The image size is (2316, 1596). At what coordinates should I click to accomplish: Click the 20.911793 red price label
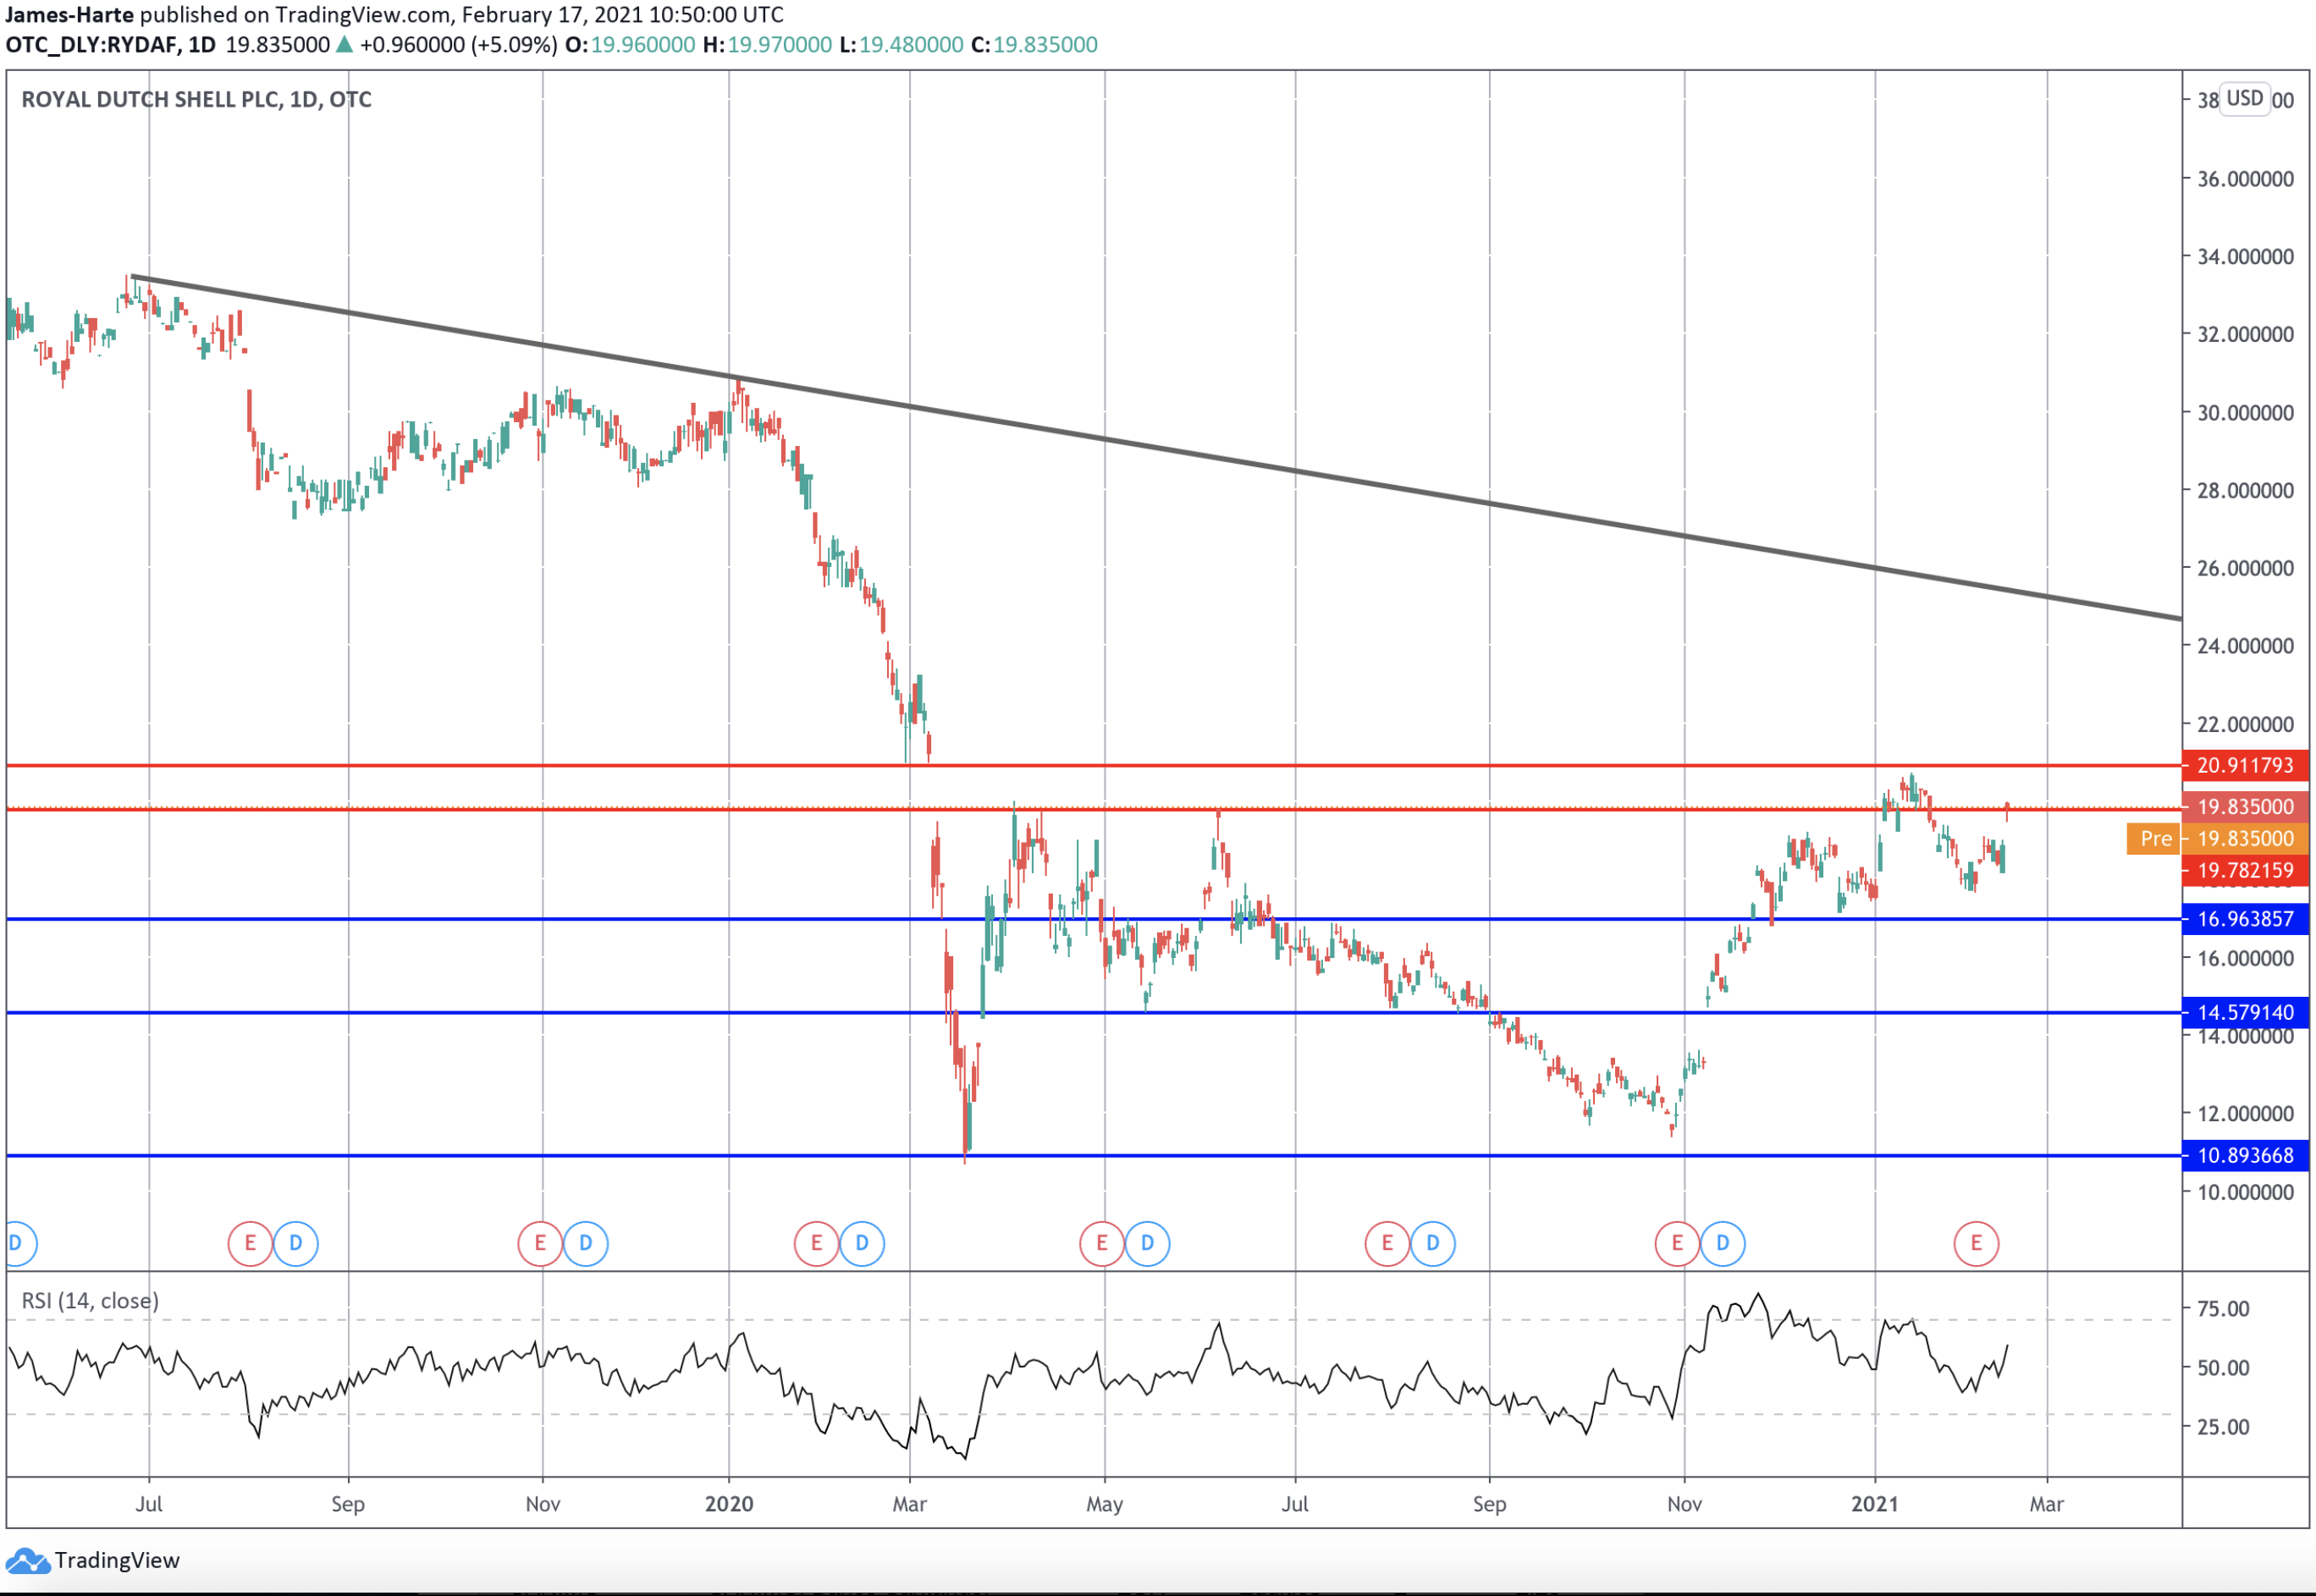click(x=2244, y=765)
